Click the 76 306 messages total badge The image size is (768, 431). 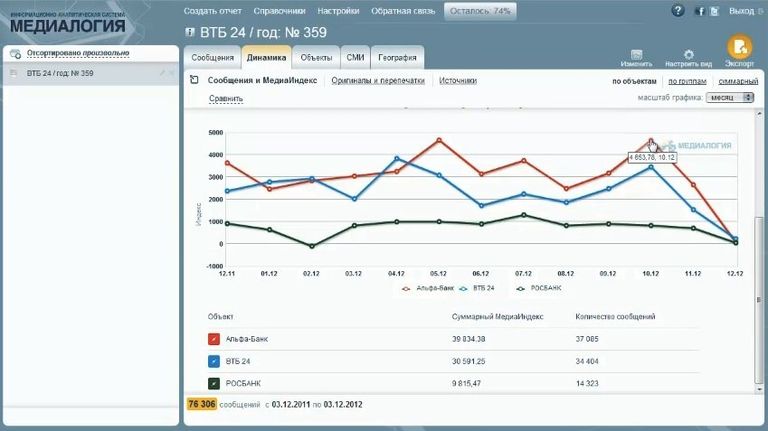(201, 404)
